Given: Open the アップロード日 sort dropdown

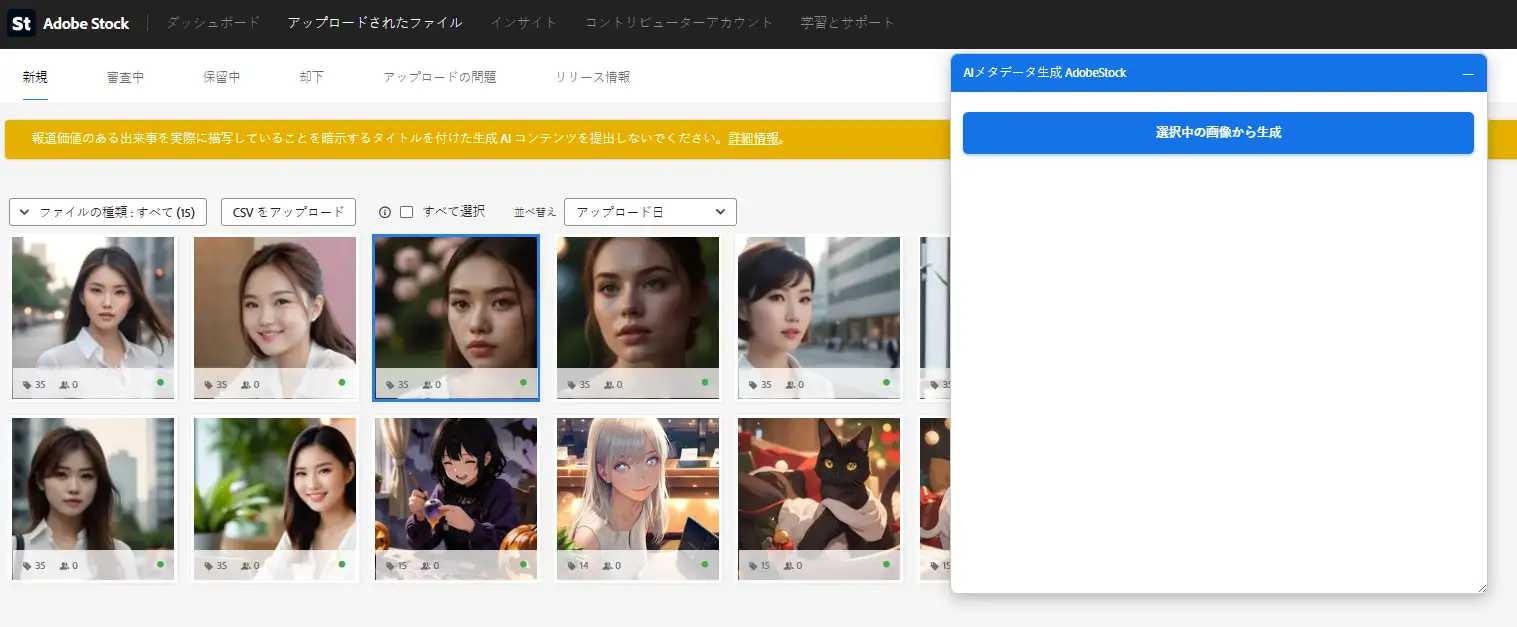Looking at the screenshot, I should 650,212.
